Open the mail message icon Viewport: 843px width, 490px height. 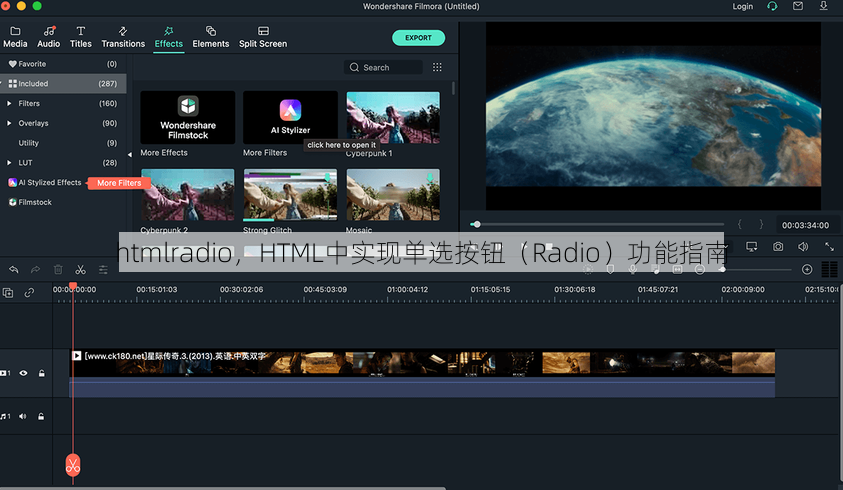click(798, 6)
